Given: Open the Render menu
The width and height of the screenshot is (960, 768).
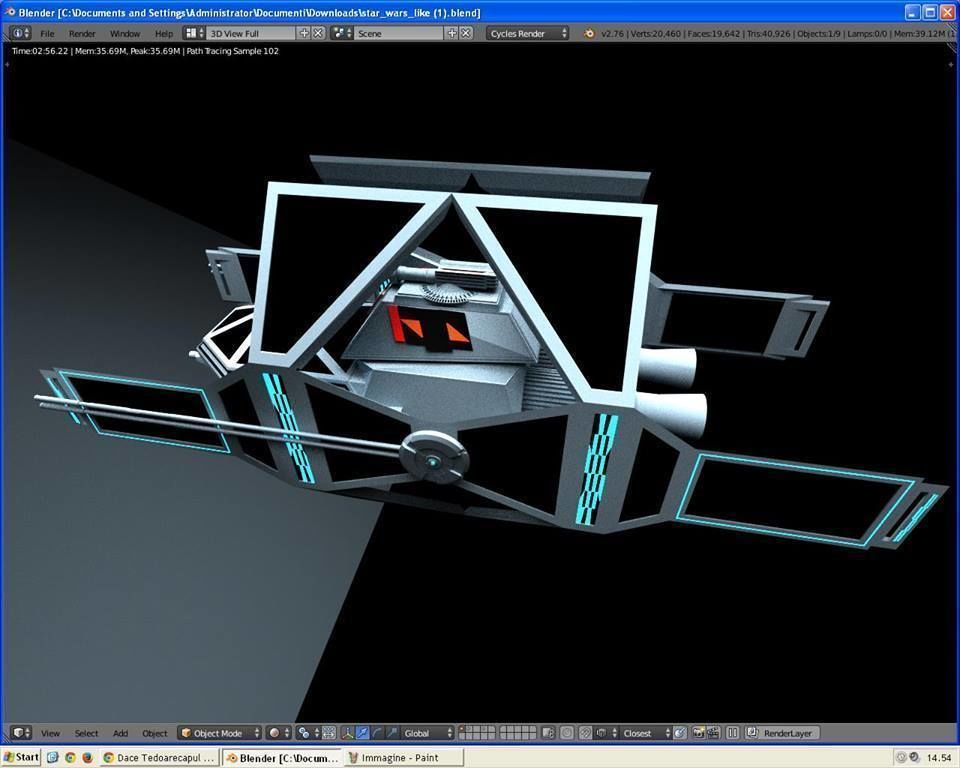Looking at the screenshot, I should point(82,34).
